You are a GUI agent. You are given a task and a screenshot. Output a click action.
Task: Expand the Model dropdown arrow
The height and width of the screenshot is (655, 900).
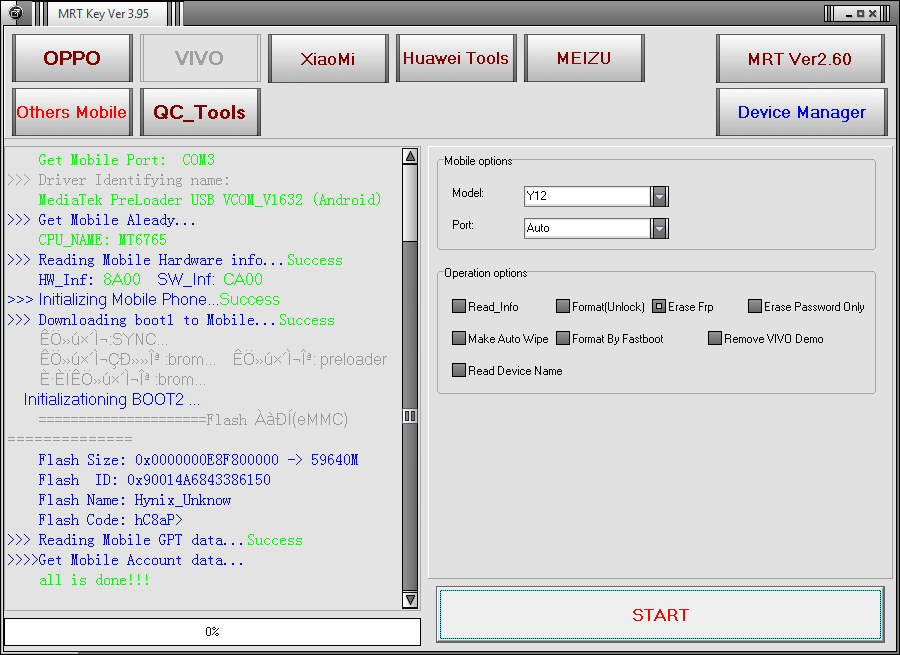660,196
